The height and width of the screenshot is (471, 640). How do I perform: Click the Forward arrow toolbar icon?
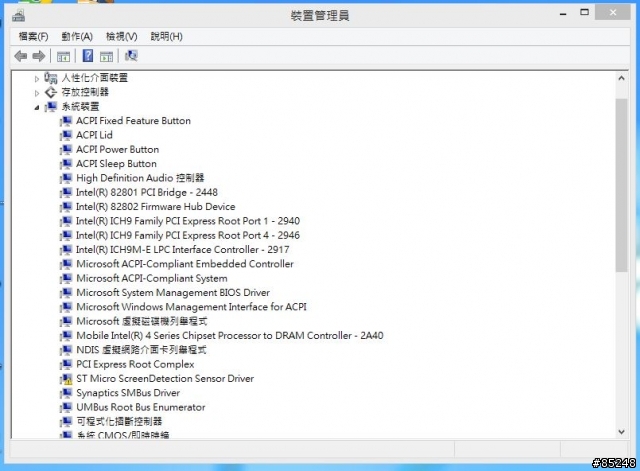pos(39,56)
